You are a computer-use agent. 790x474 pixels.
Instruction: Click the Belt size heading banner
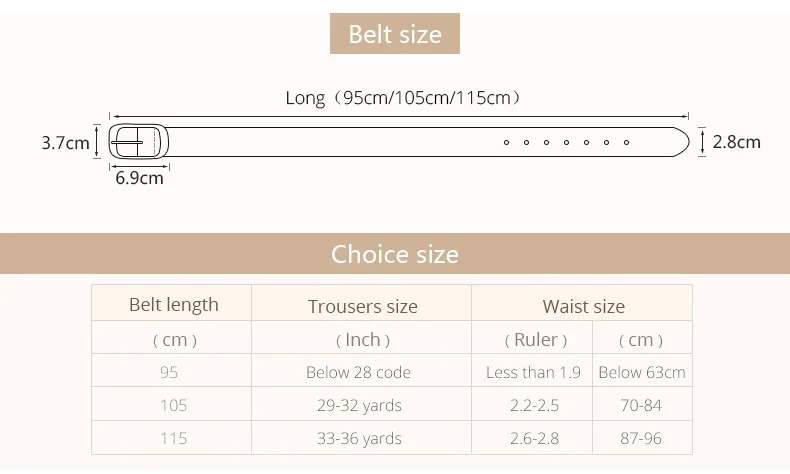coord(394,34)
